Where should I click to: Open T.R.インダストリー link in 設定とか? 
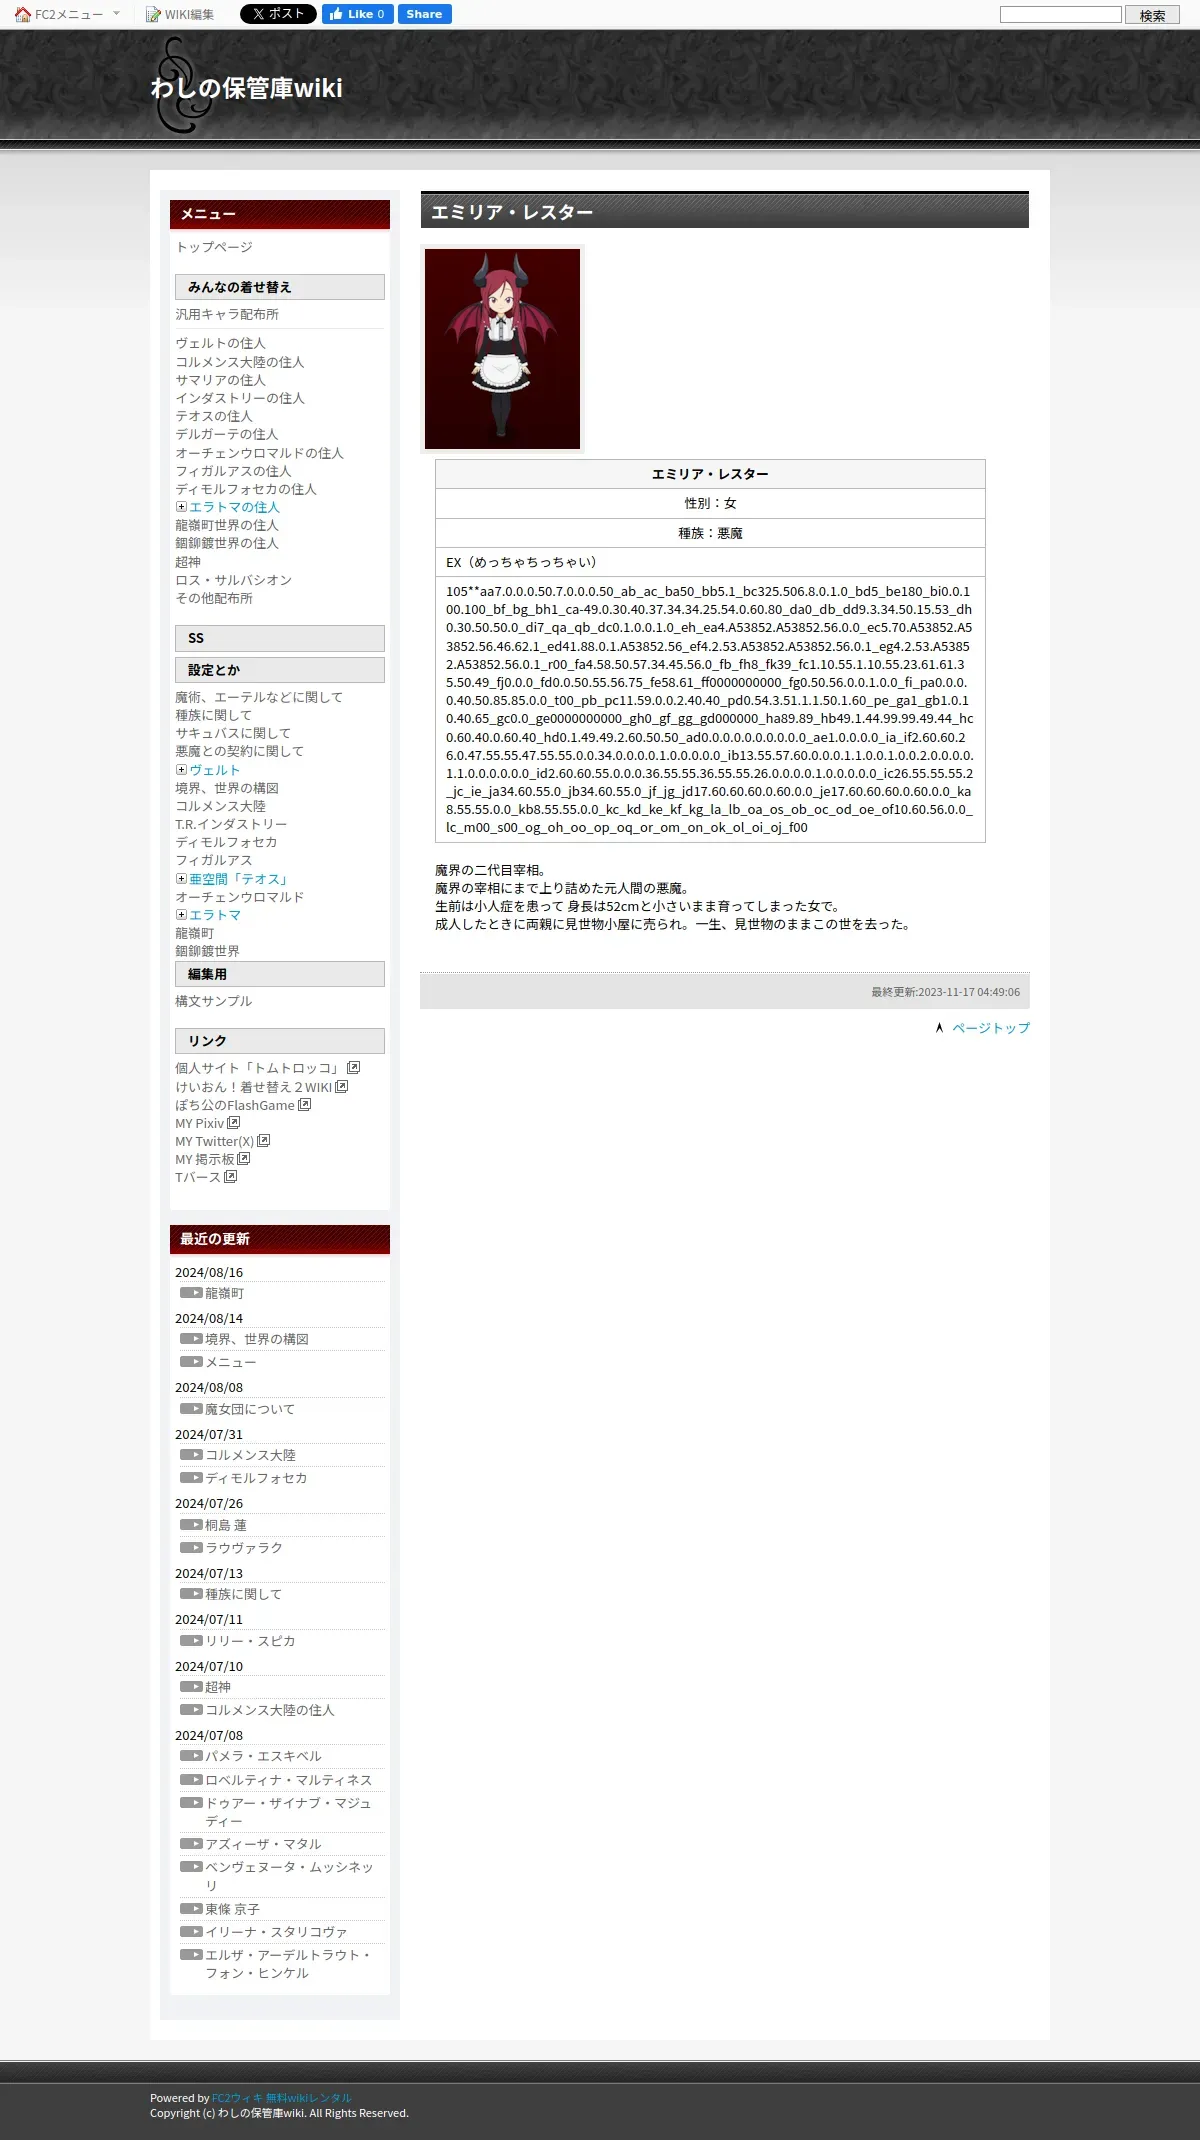(x=231, y=824)
